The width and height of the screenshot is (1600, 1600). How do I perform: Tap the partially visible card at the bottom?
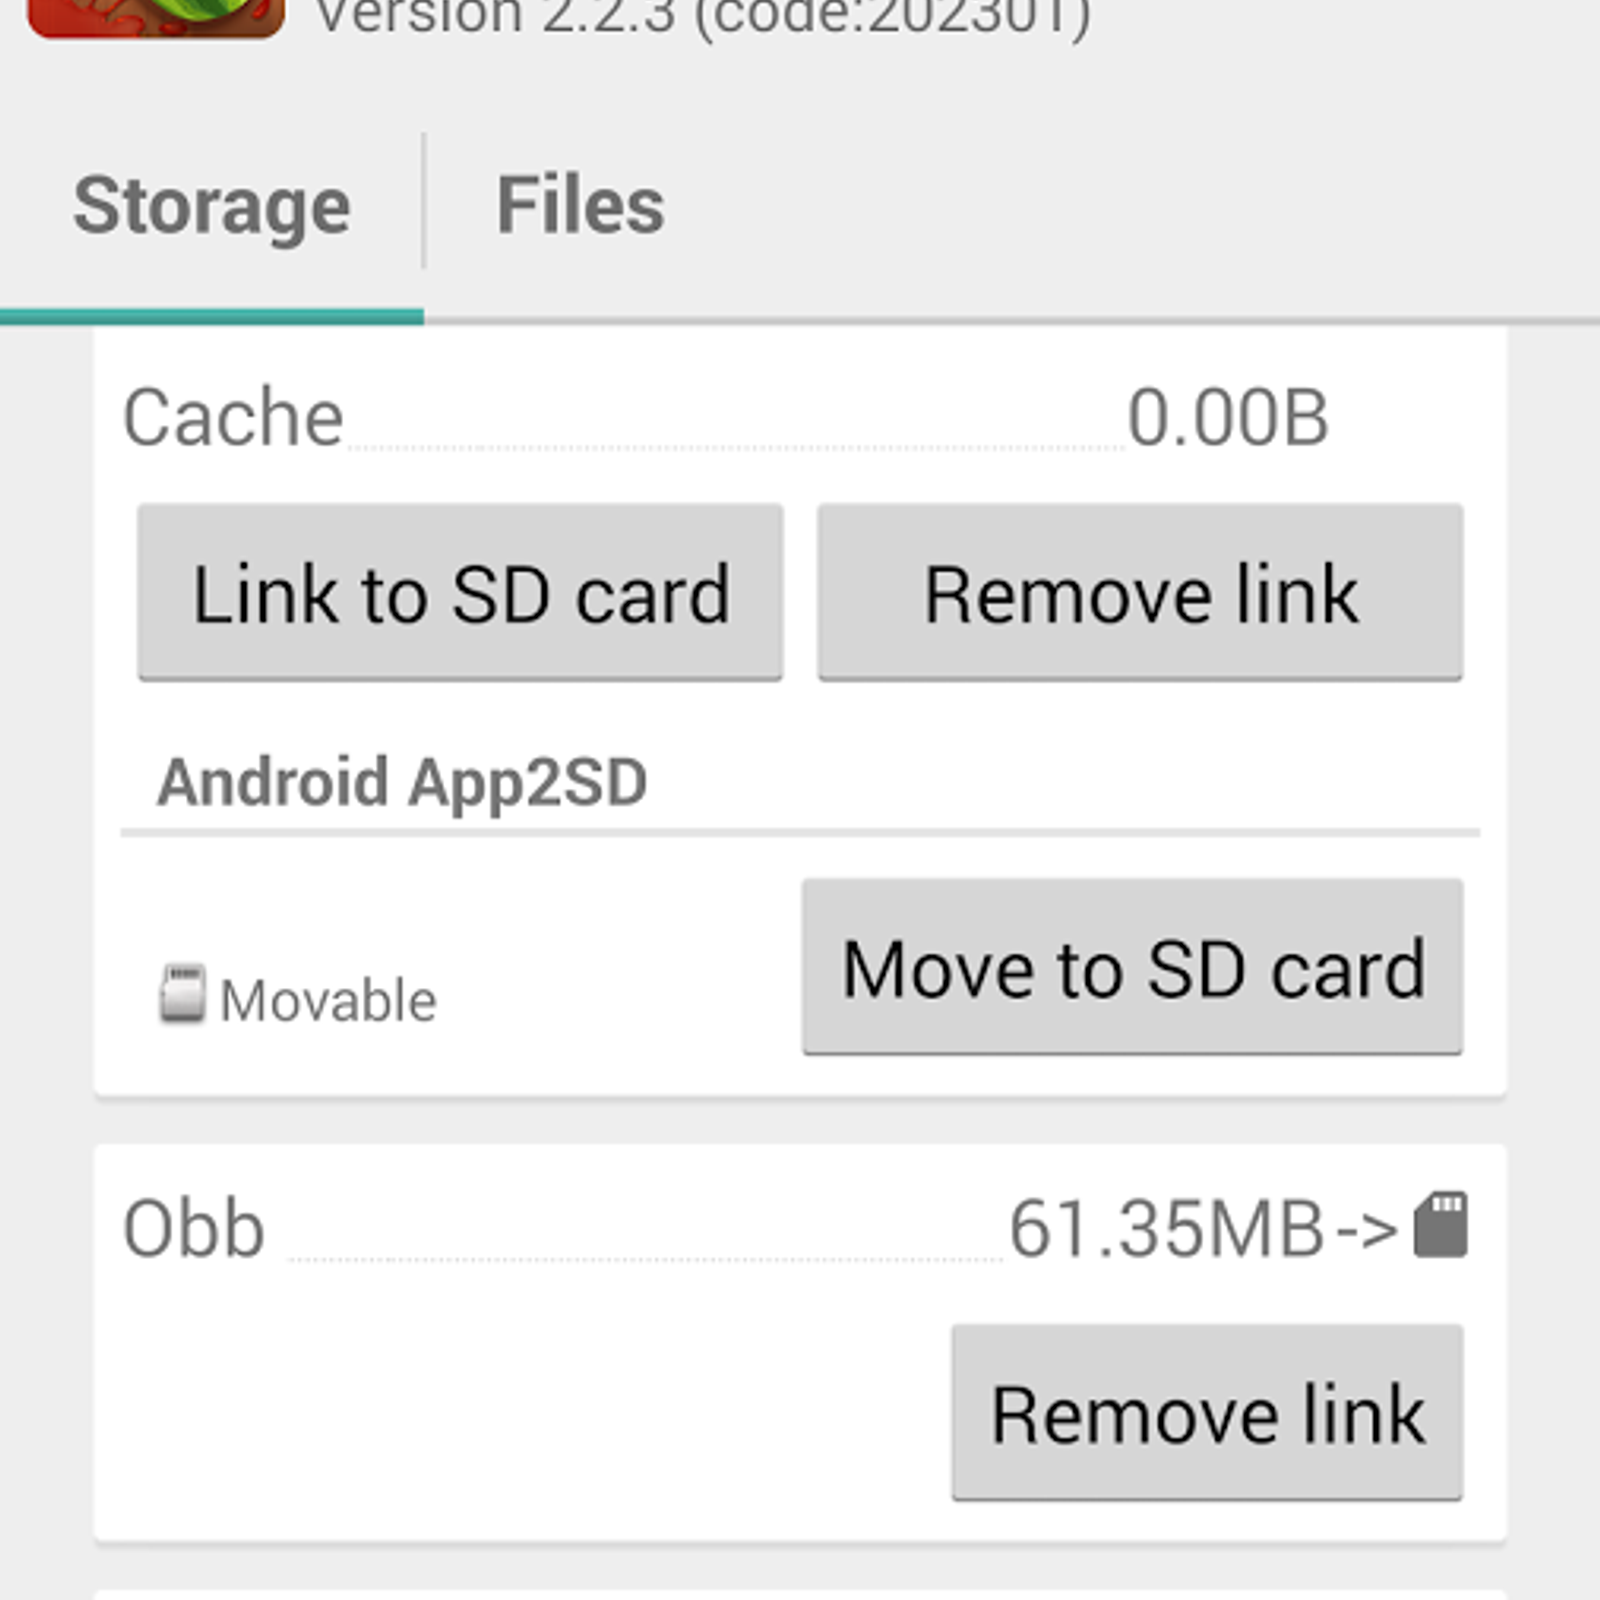click(800, 1594)
